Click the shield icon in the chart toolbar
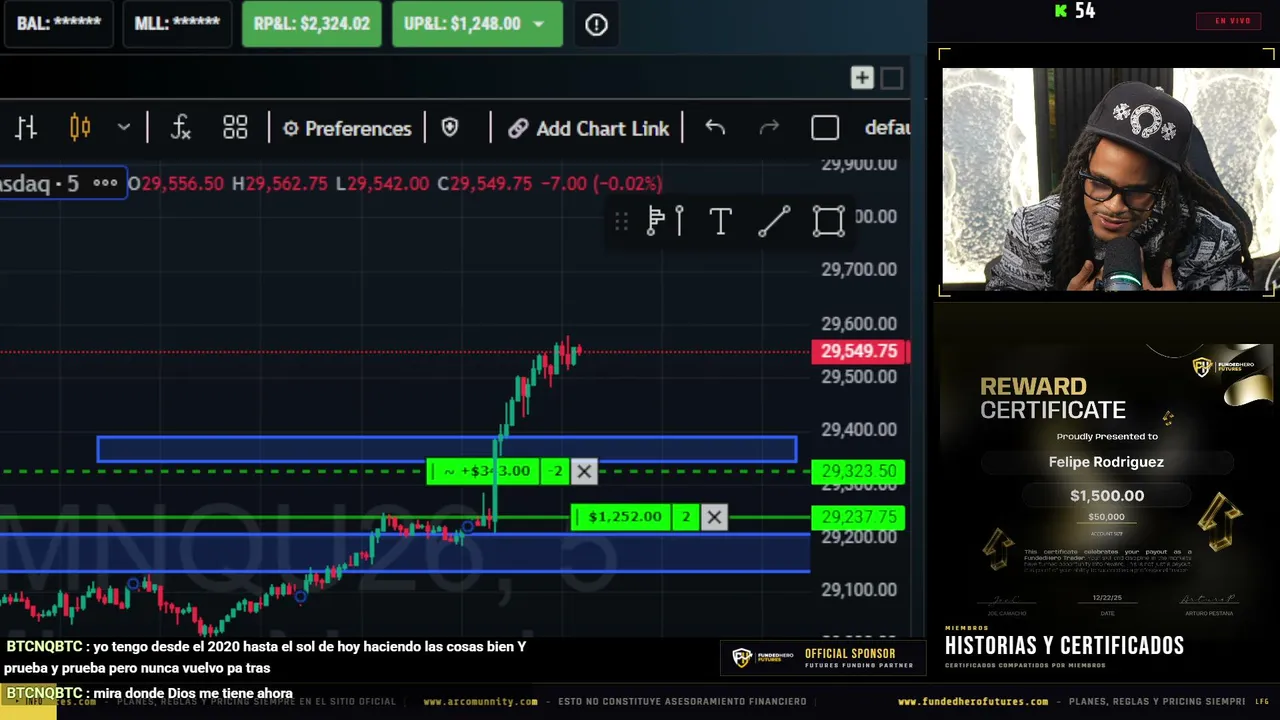1280x720 pixels. (450, 128)
